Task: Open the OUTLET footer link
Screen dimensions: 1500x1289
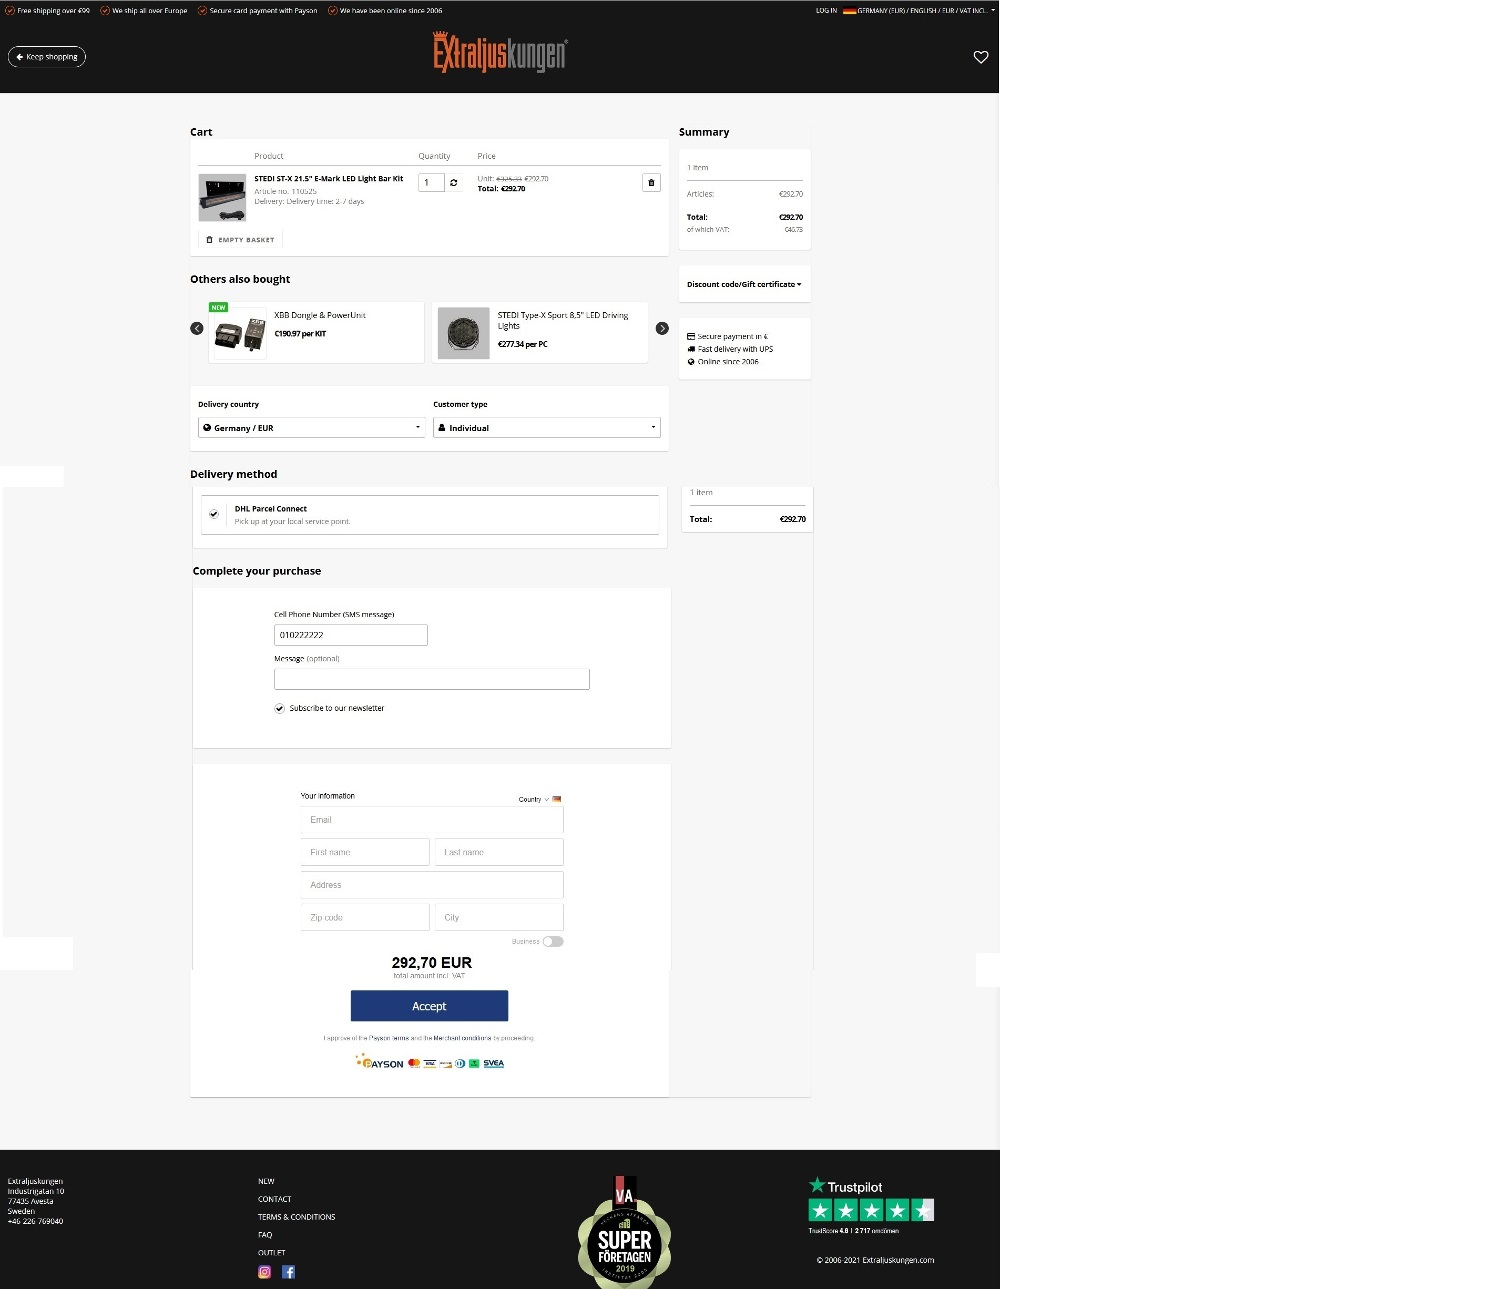Action: point(272,1253)
